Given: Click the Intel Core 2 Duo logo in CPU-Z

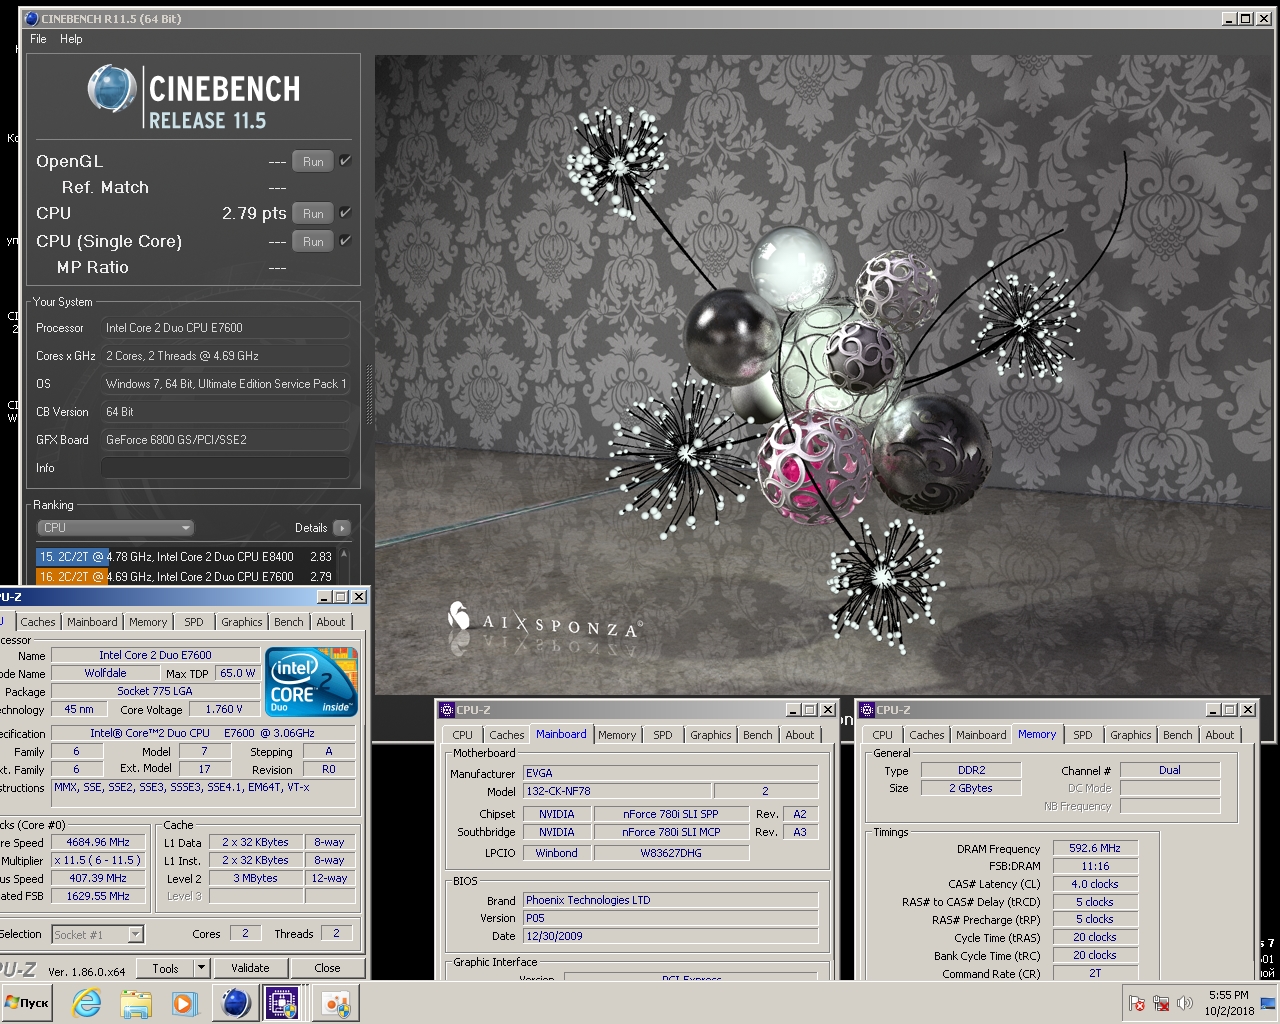Looking at the screenshot, I should pos(313,681).
